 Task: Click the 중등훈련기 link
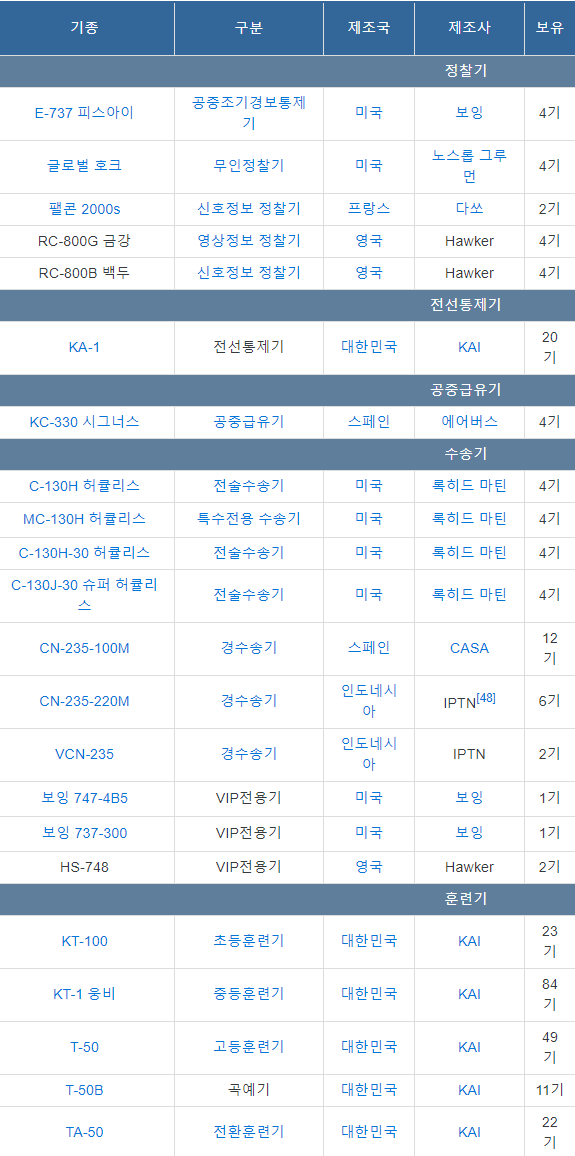tap(248, 995)
